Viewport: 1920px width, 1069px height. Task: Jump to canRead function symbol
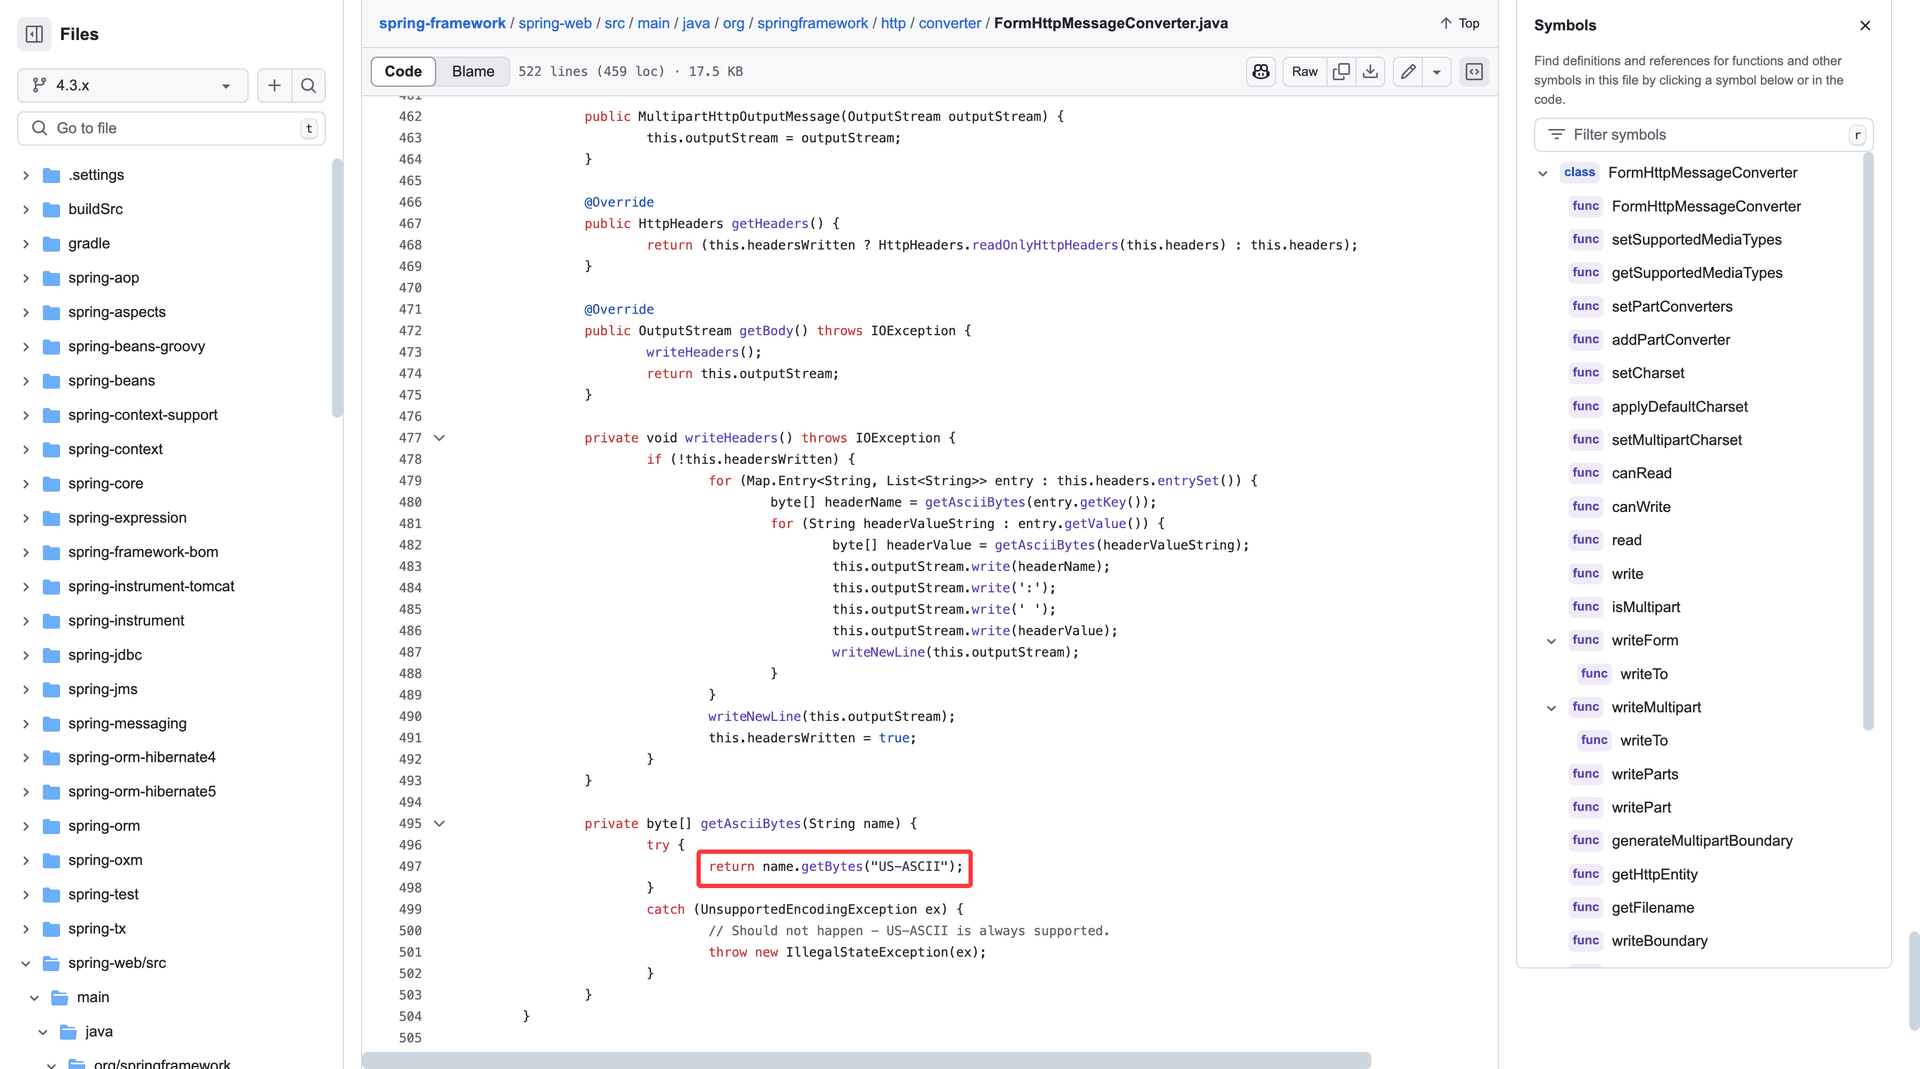point(1641,473)
